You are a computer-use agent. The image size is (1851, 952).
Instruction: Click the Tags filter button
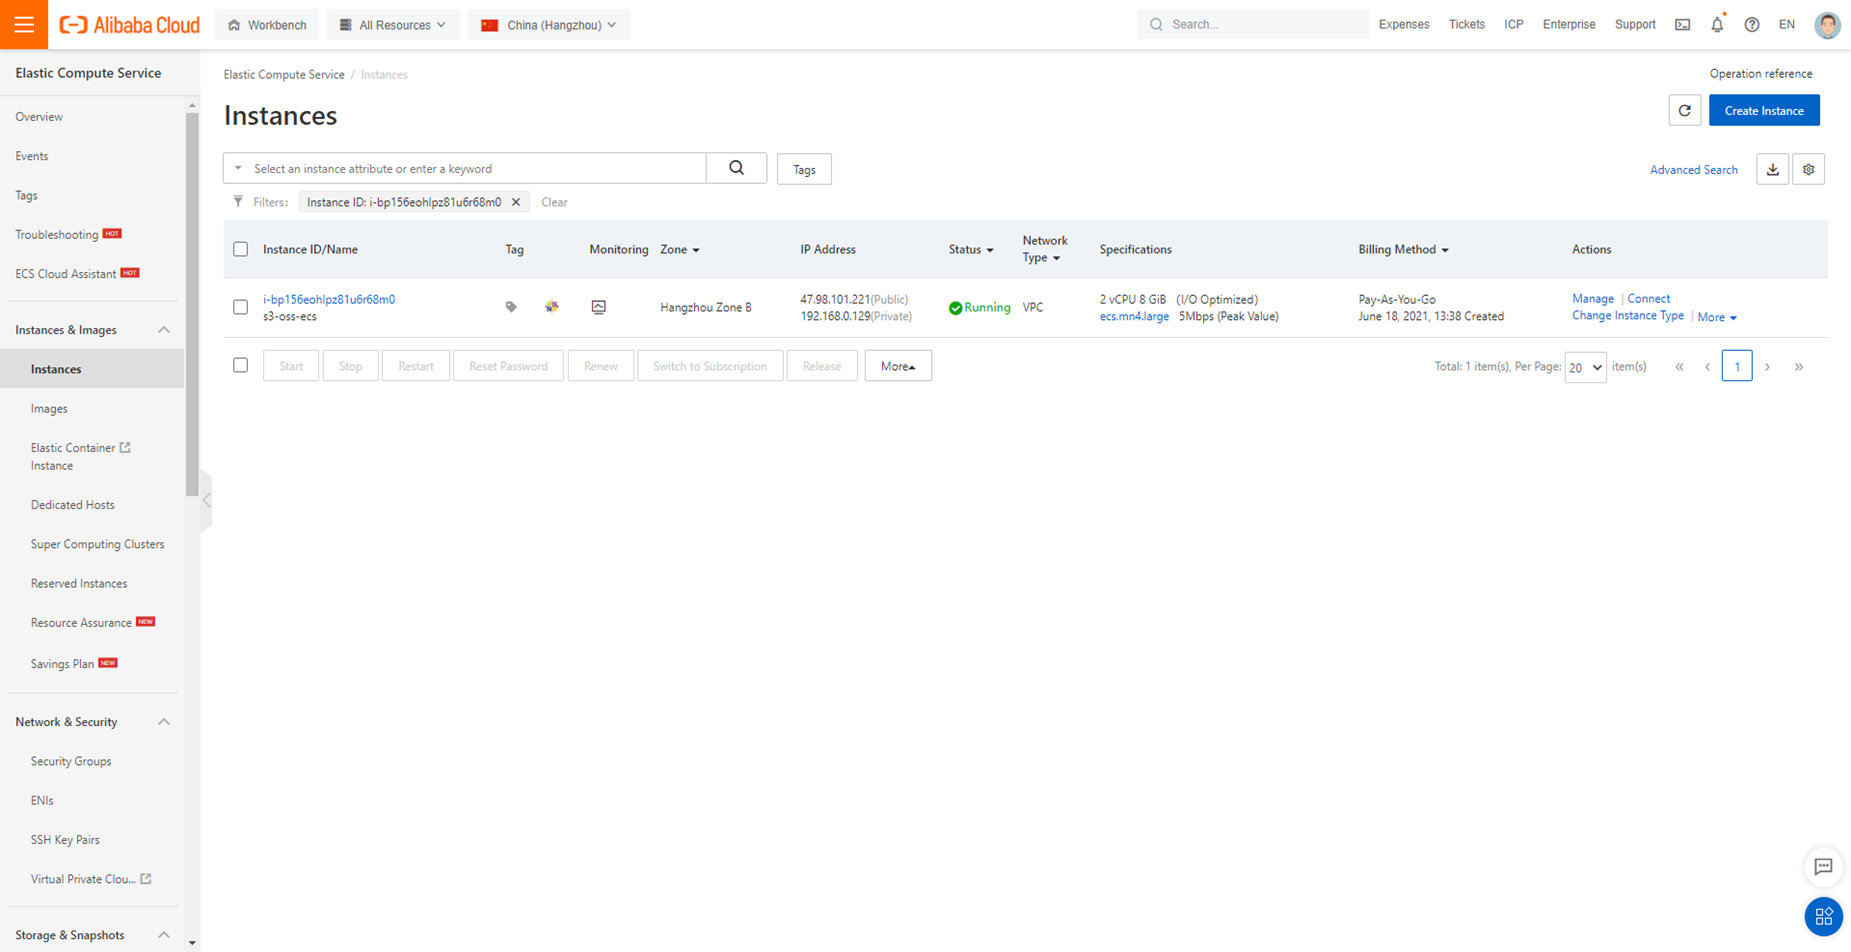[x=804, y=169]
